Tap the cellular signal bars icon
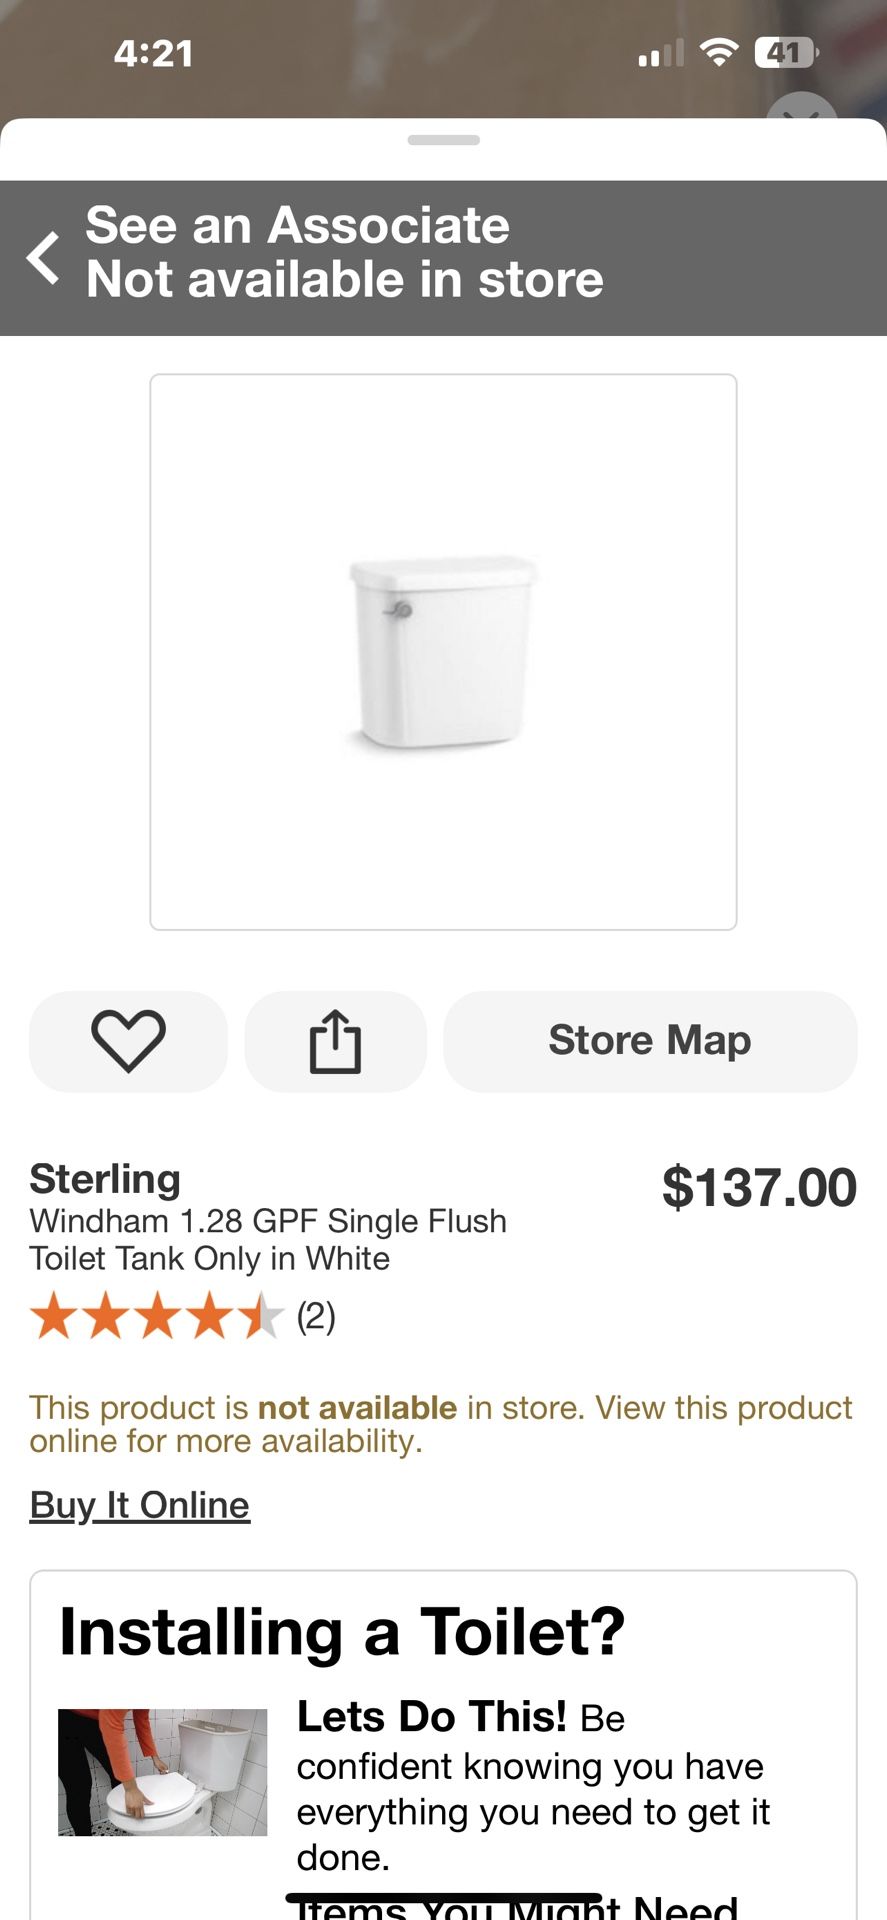 tap(661, 53)
